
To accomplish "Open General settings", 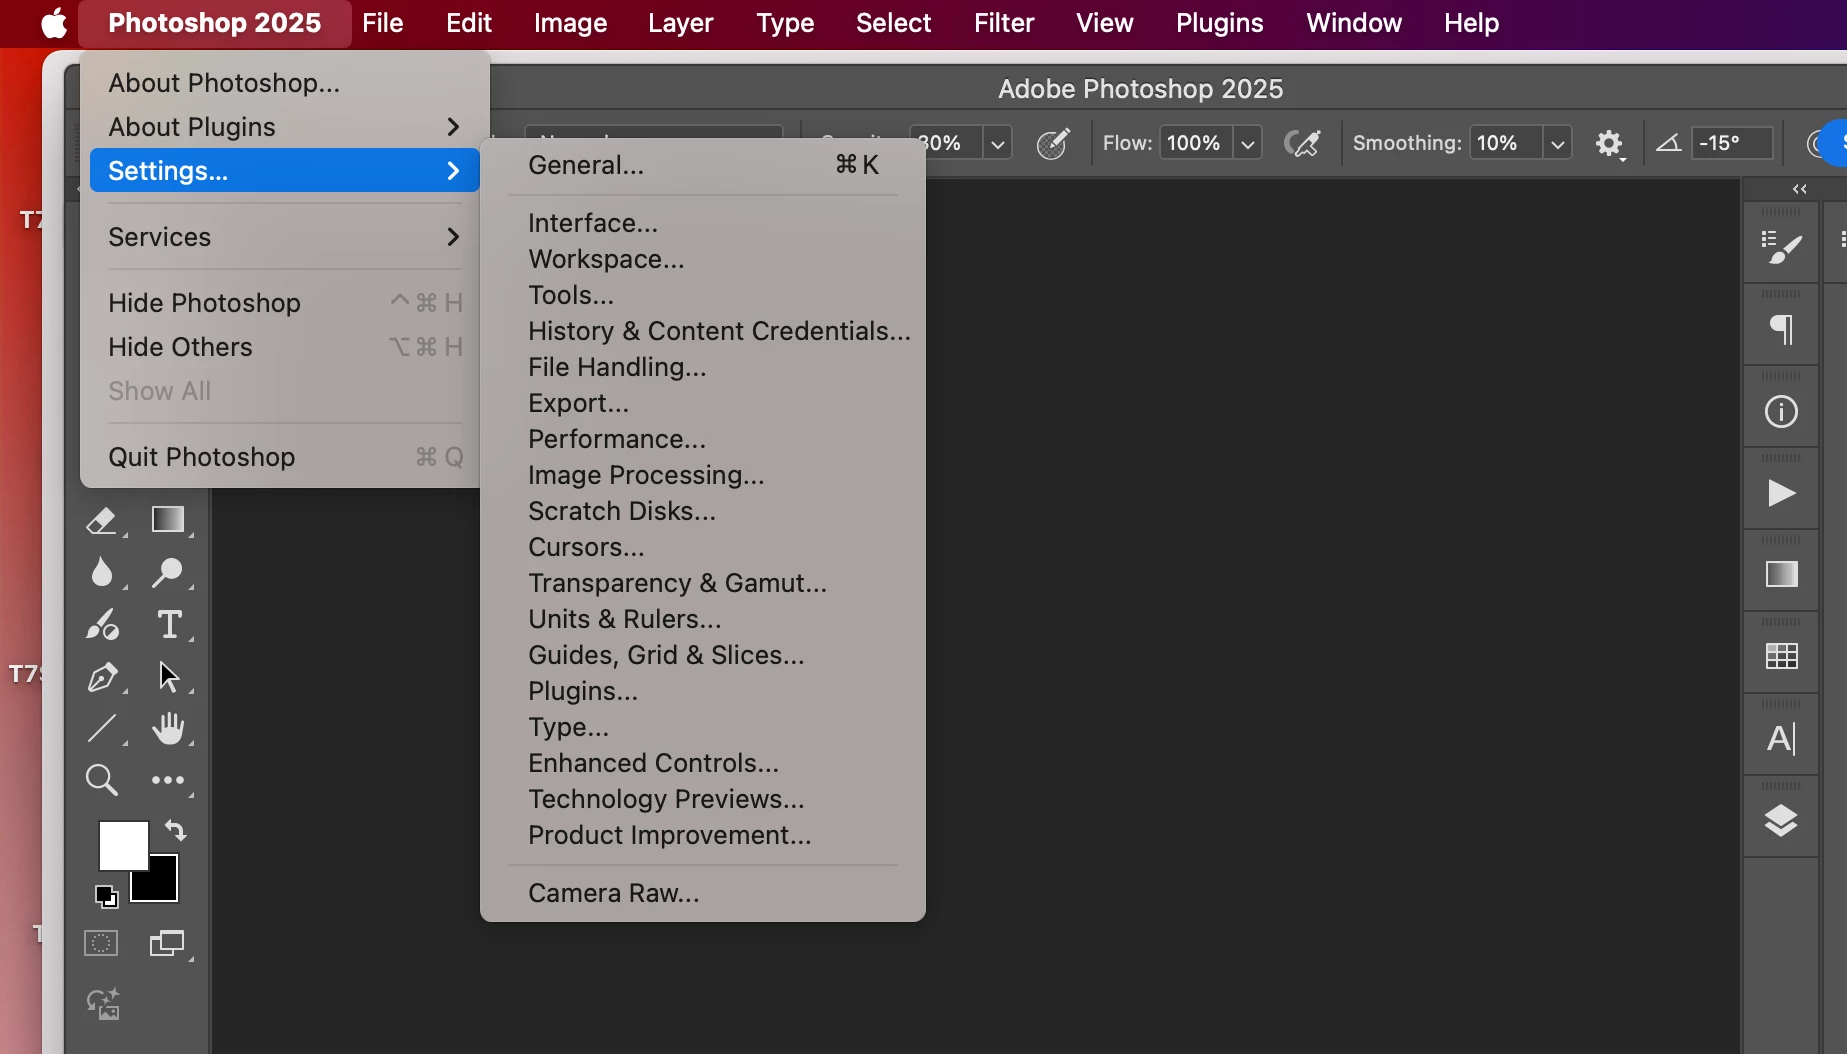I will pos(702,165).
